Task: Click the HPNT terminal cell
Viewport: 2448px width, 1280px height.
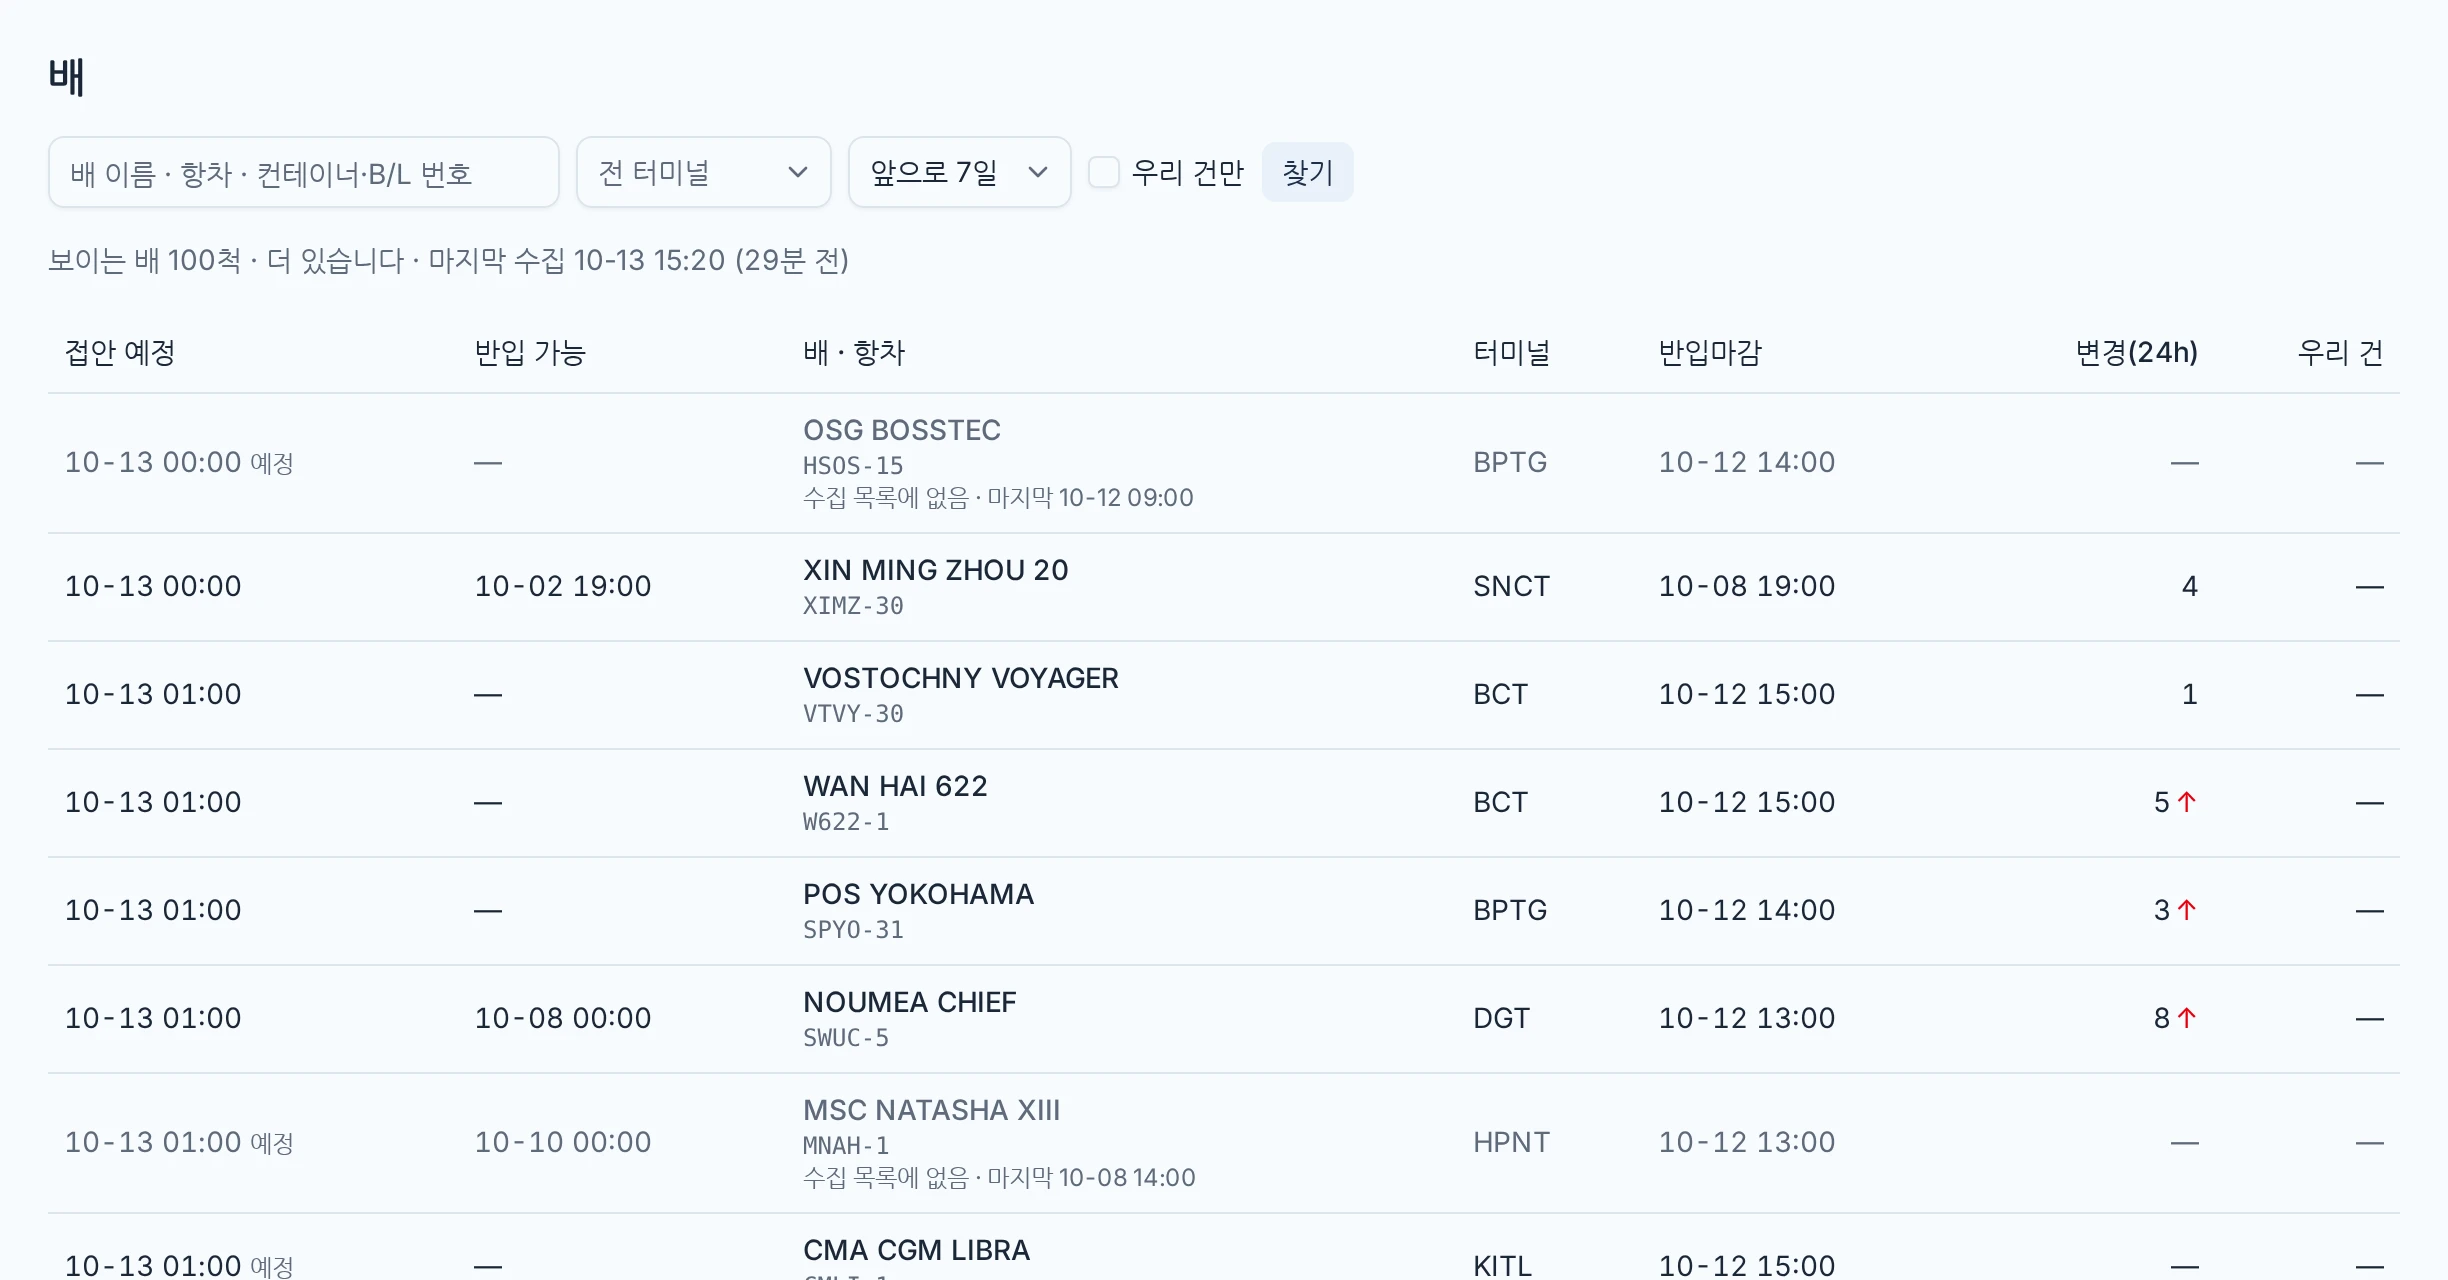Action: (x=1511, y=1142)
